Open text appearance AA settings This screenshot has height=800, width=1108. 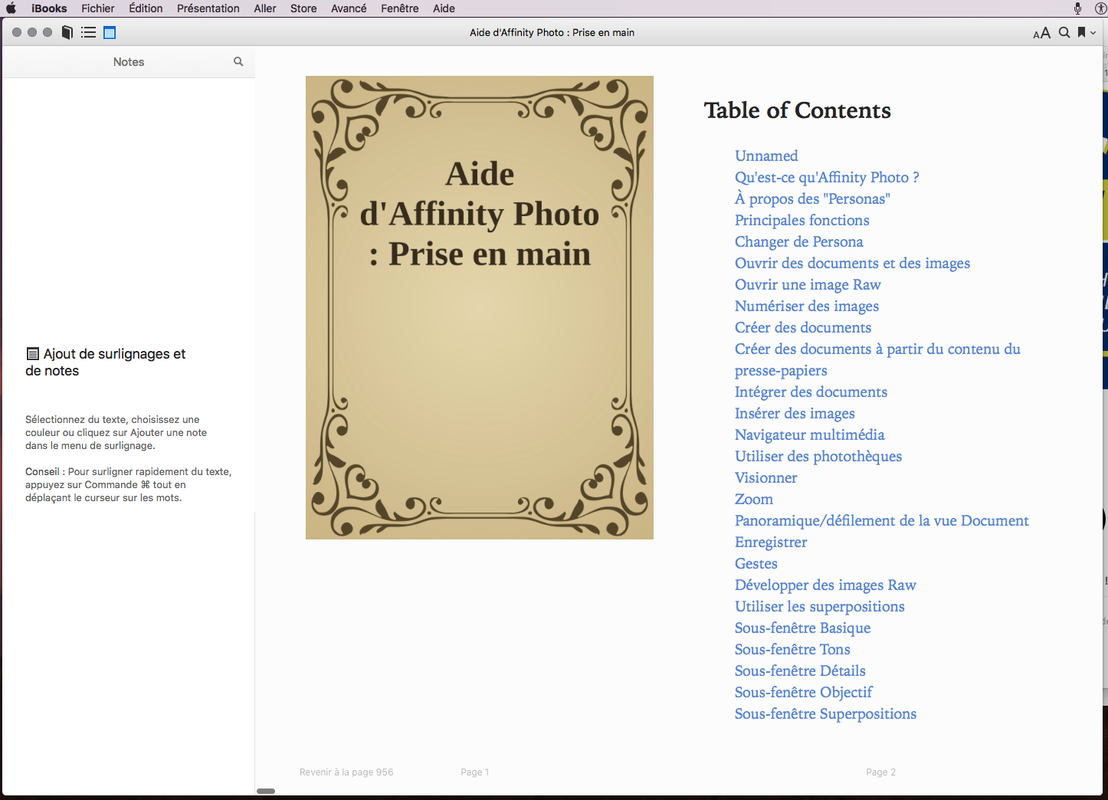click(x=1041, y=33)
